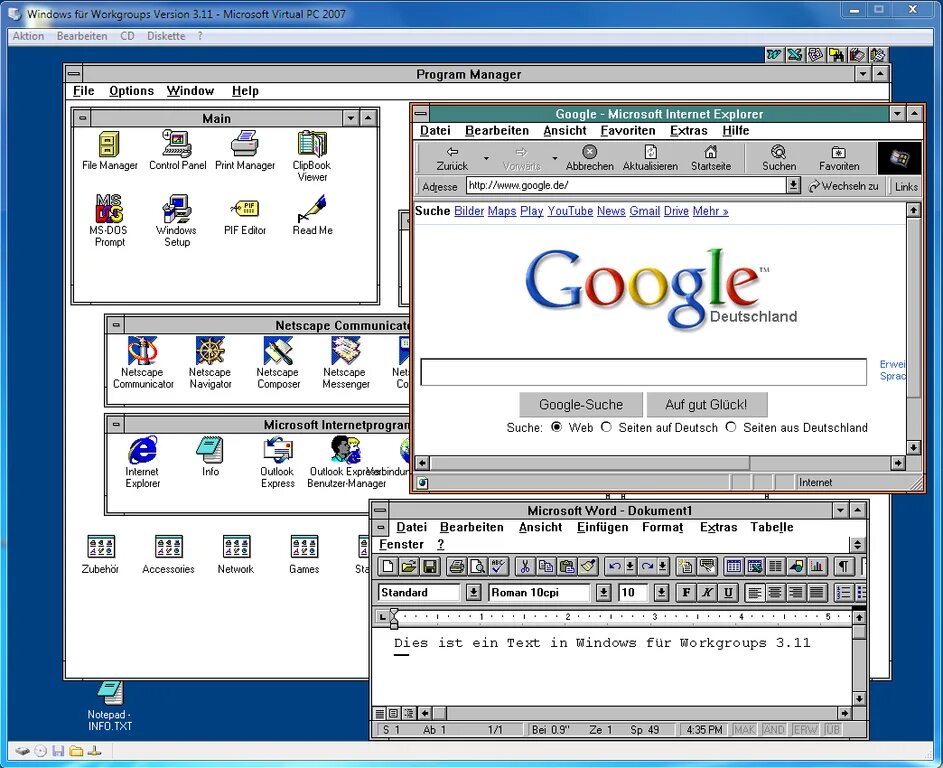Click the Format Painter brush icon in Word
Image resolution: width=943 pixels, height=768 pixels.
(x=588, y=566)
